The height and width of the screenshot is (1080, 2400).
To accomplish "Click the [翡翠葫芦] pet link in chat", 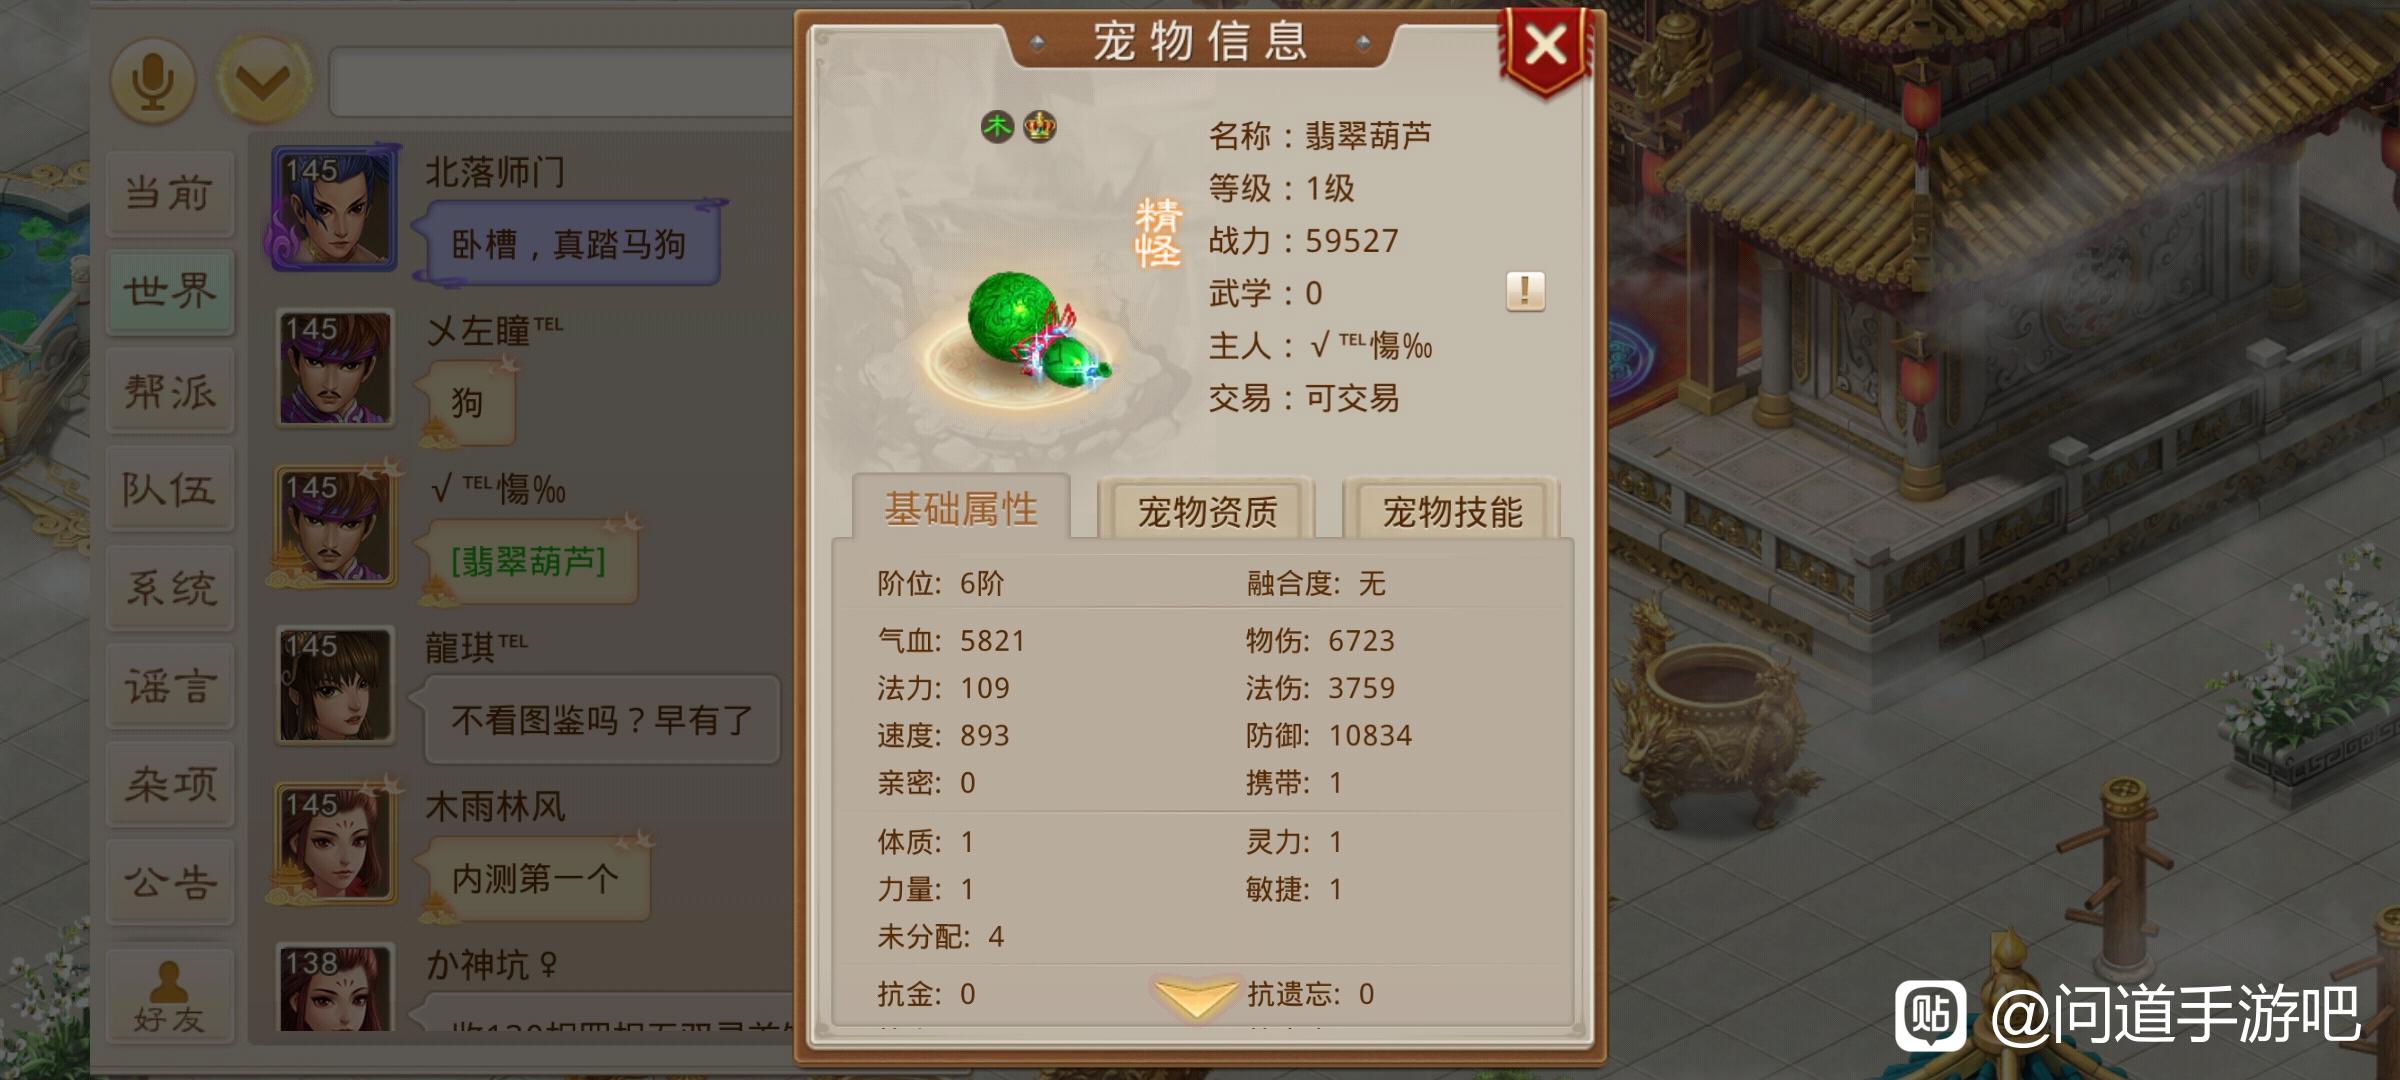I will [528, 562].
